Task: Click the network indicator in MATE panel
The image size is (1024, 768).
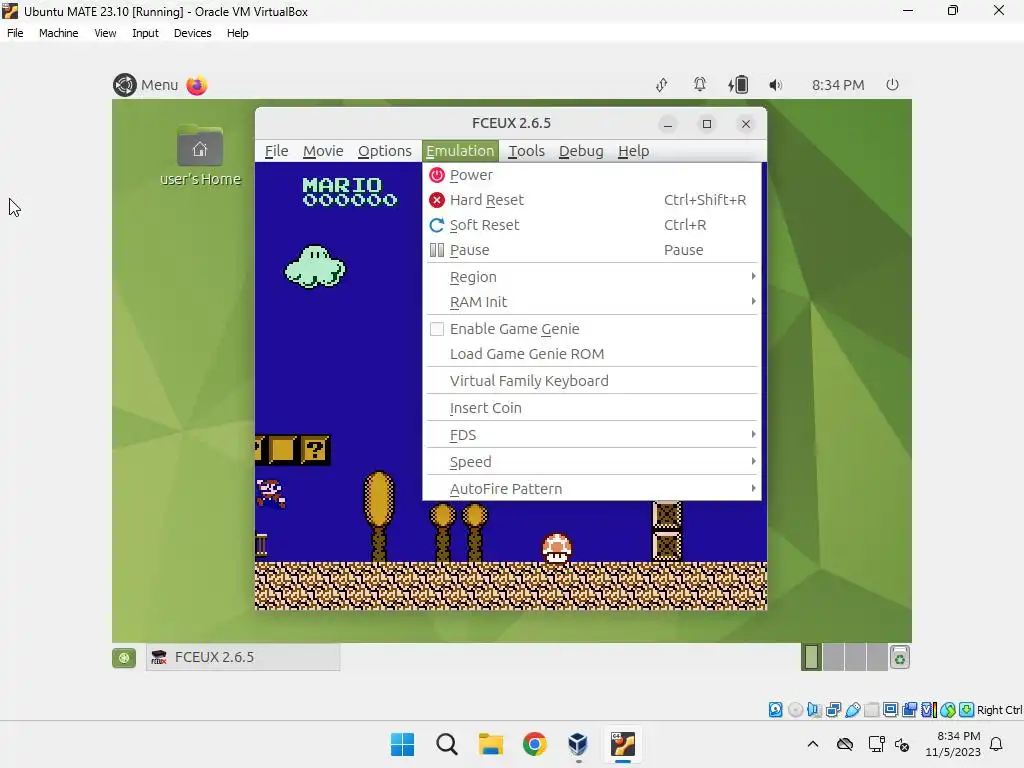Action: coord(662,85)
